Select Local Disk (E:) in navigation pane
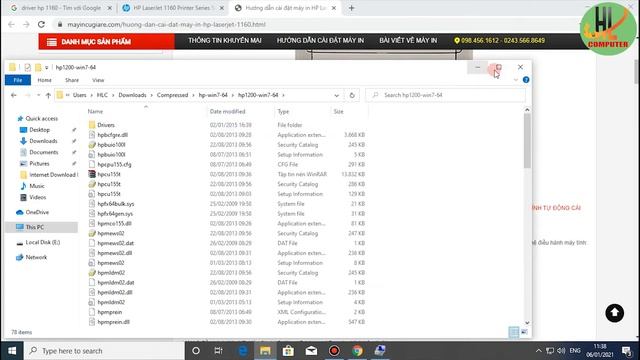The image size is (640, 360). click(x=42, y=242)
